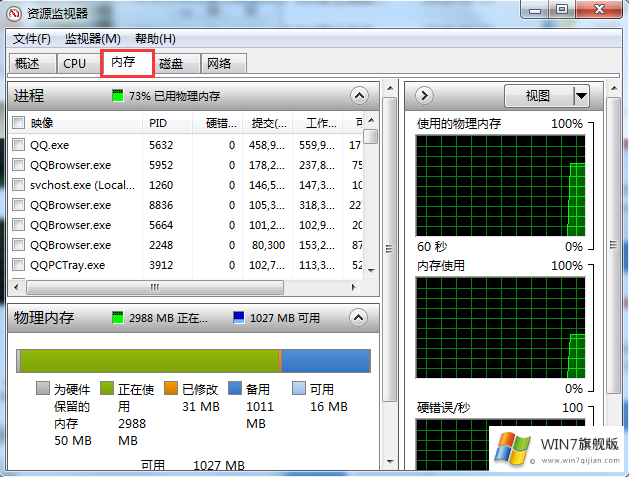Click the graph pane vertical scrollbar thumb

(x=613, y=245)
